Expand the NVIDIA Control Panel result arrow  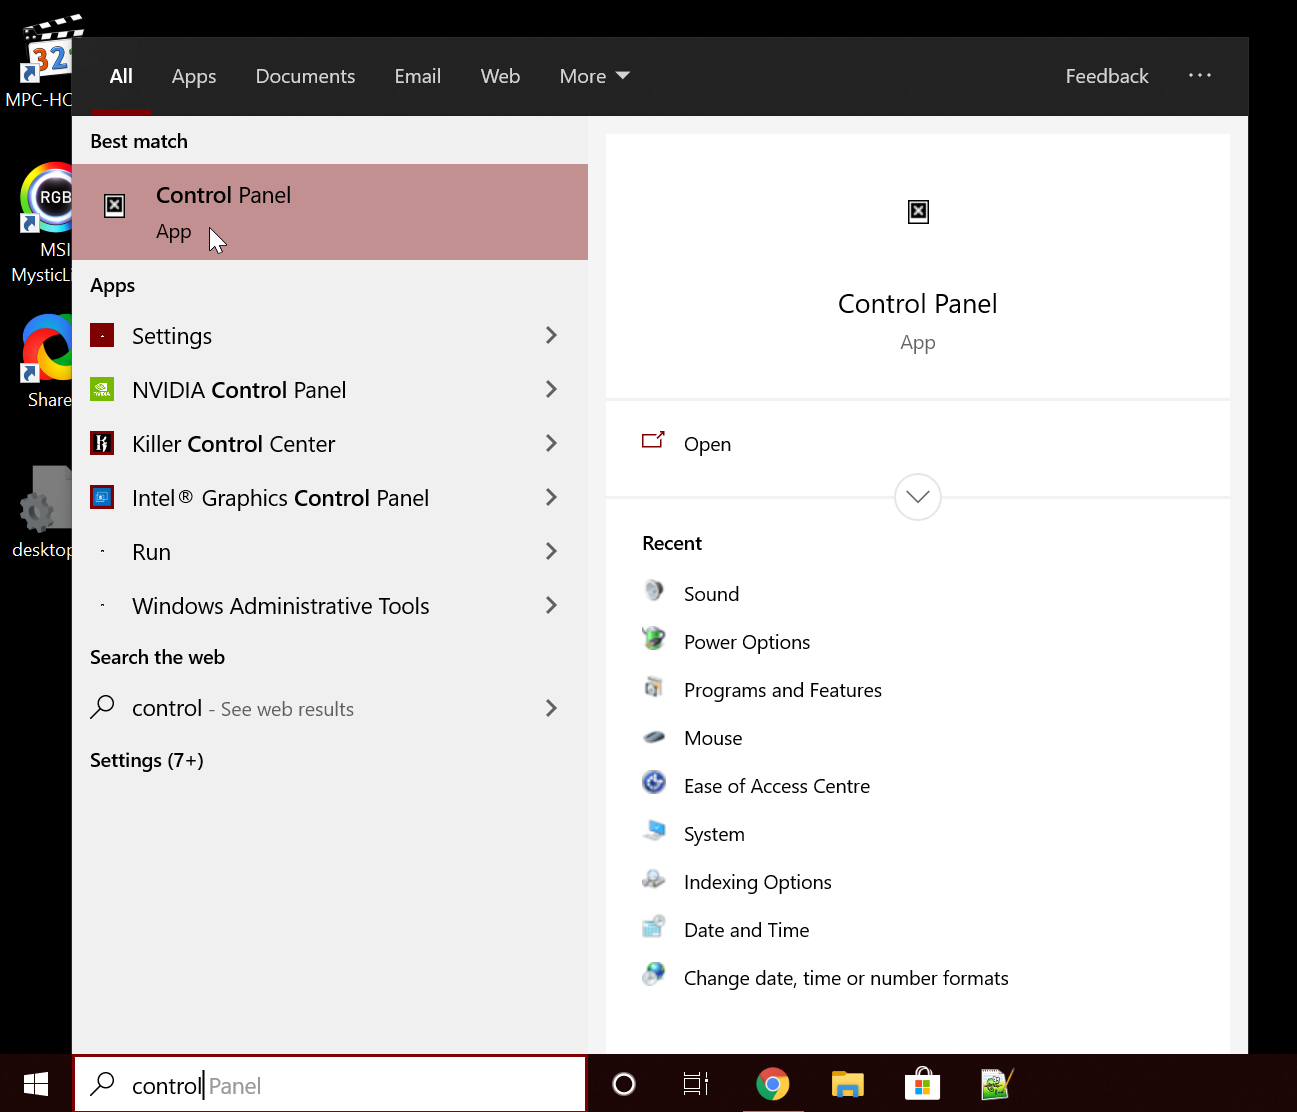tap(551, 389)
